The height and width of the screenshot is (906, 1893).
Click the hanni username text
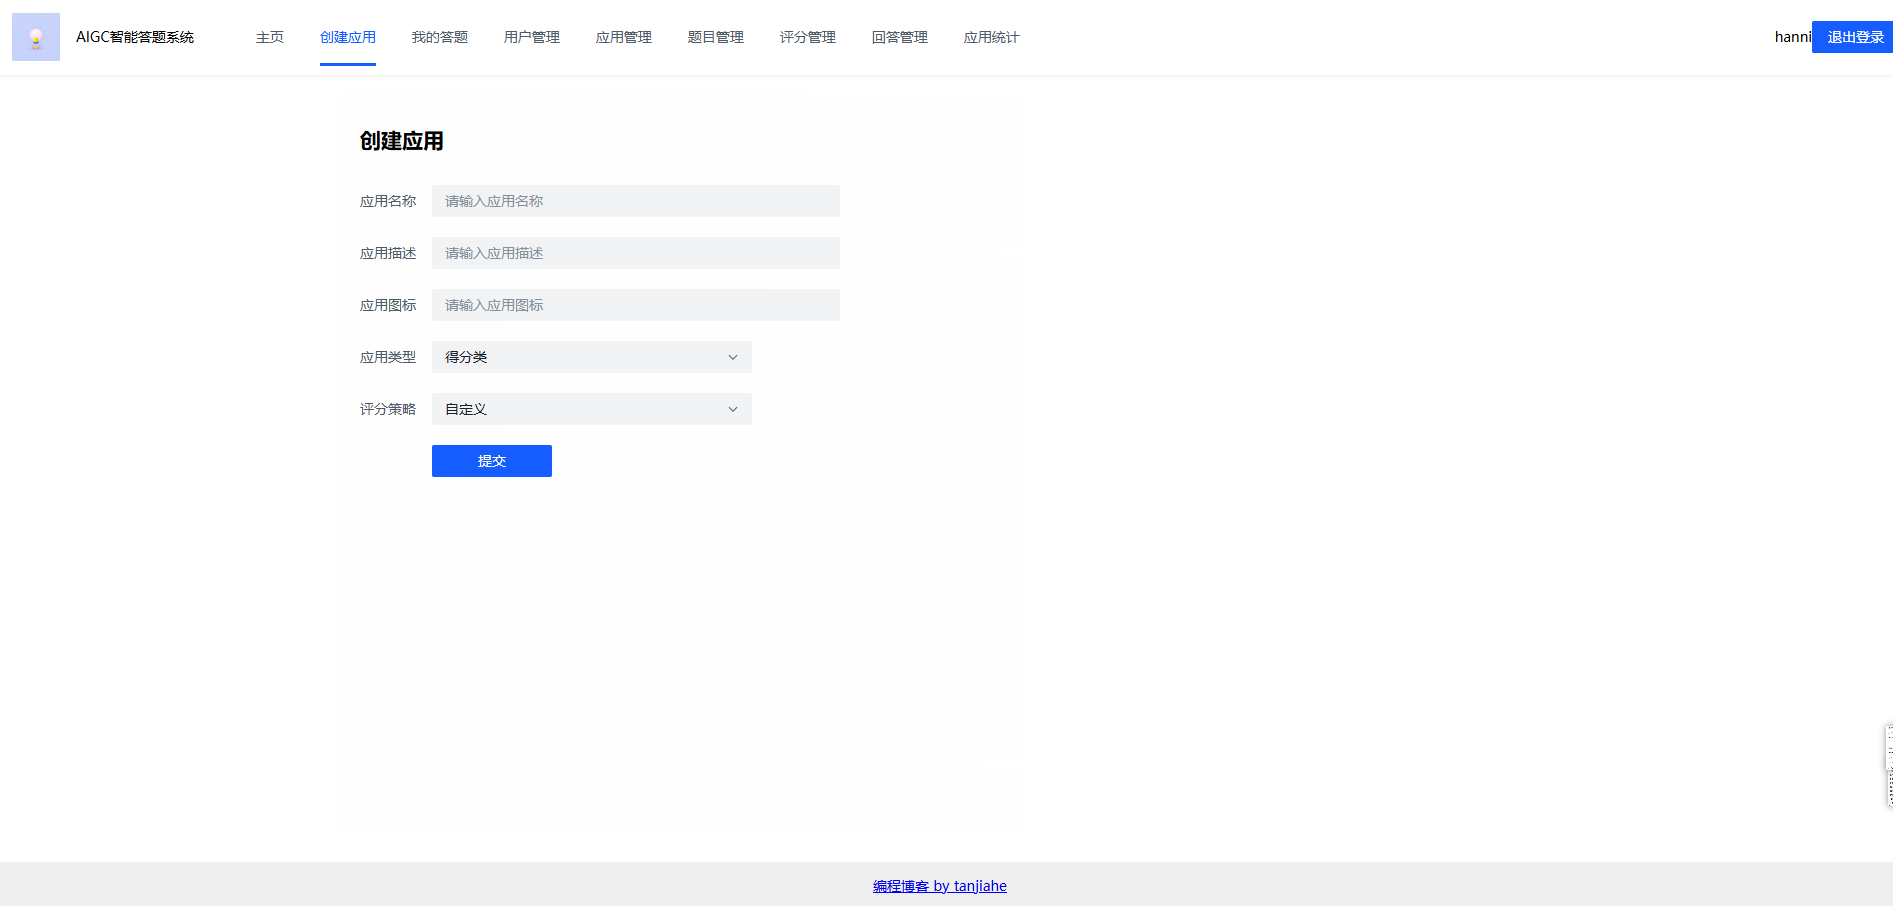(x=1793, y=37)
